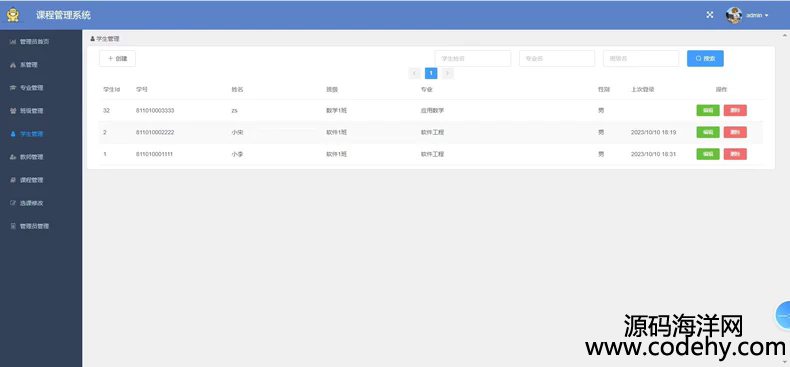The height and width of the screenshot is (367, 790).
Task: Focus the 学生姓名 search field
Action: [x=473, y=58]
